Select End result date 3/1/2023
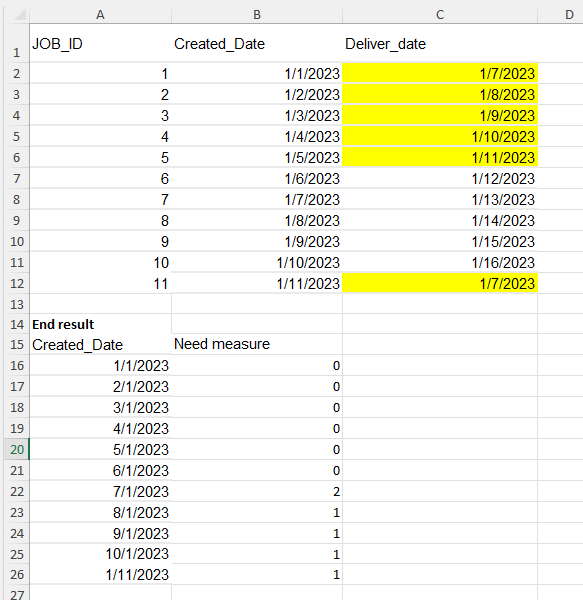Screen dimensions: 583x600 click(x=100, y=408)
